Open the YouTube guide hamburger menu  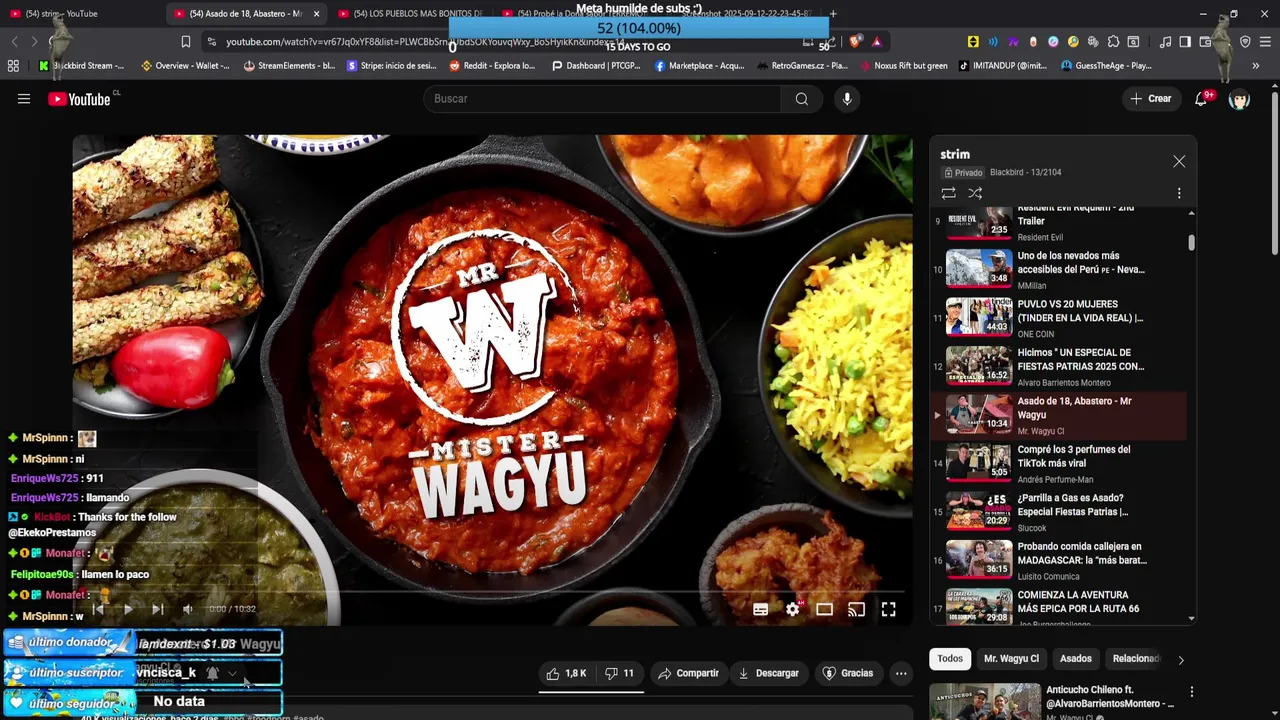click(24, 99)
